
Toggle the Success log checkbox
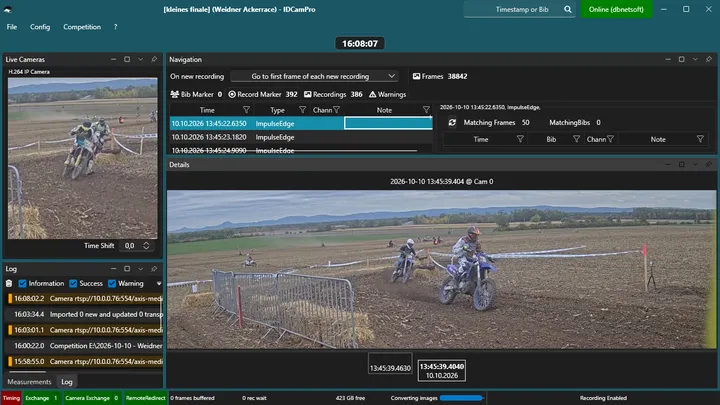tap(73, 284)
